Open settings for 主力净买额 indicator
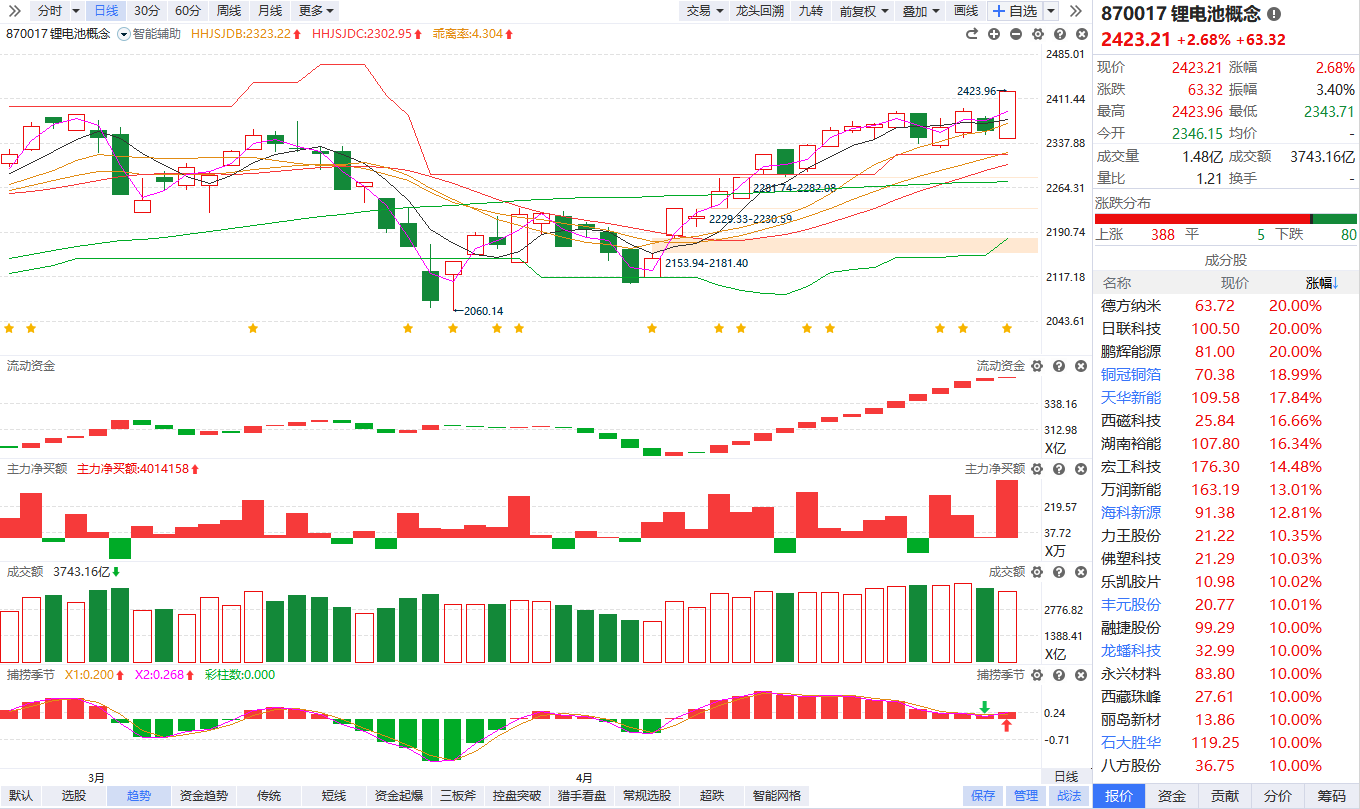This screenshot has width=1360, height=809. (1037, 469)
